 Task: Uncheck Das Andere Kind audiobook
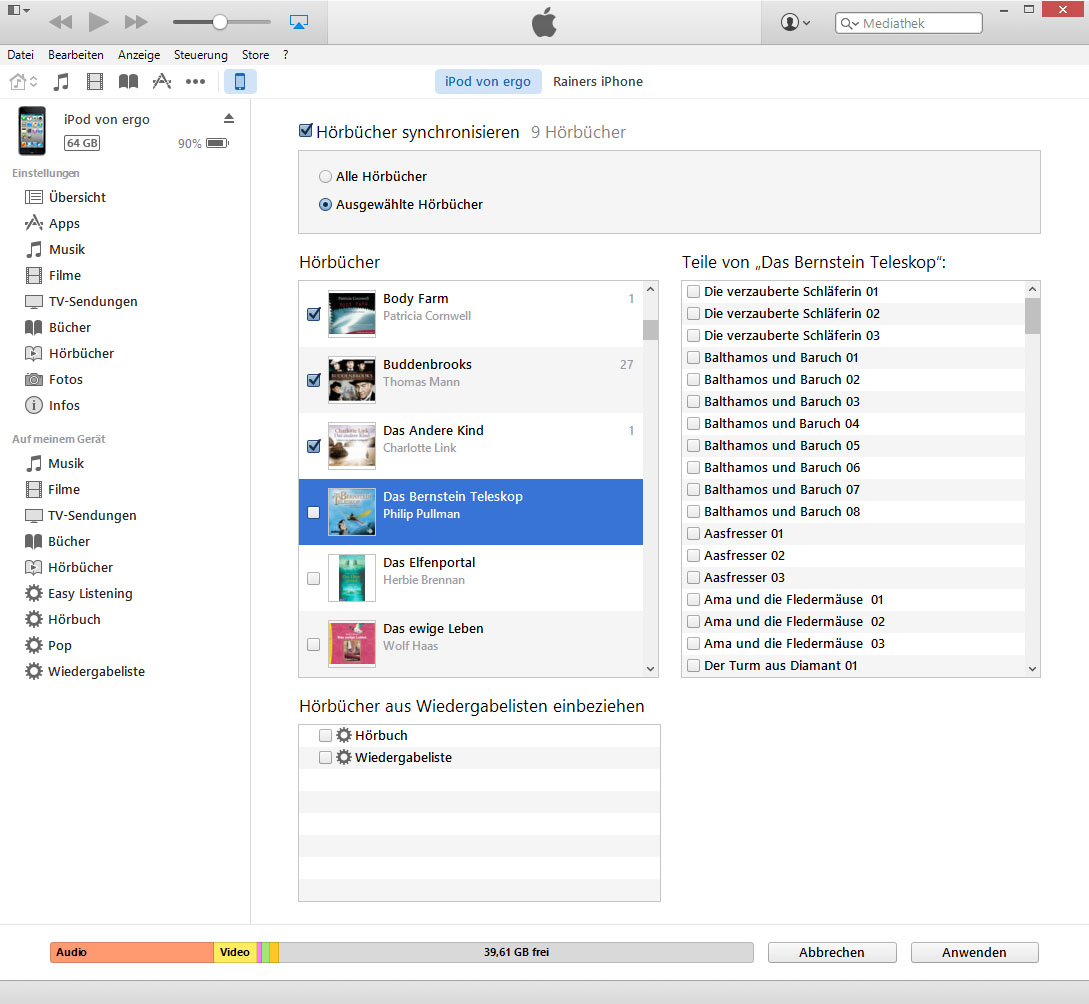[x=314, y=446]
